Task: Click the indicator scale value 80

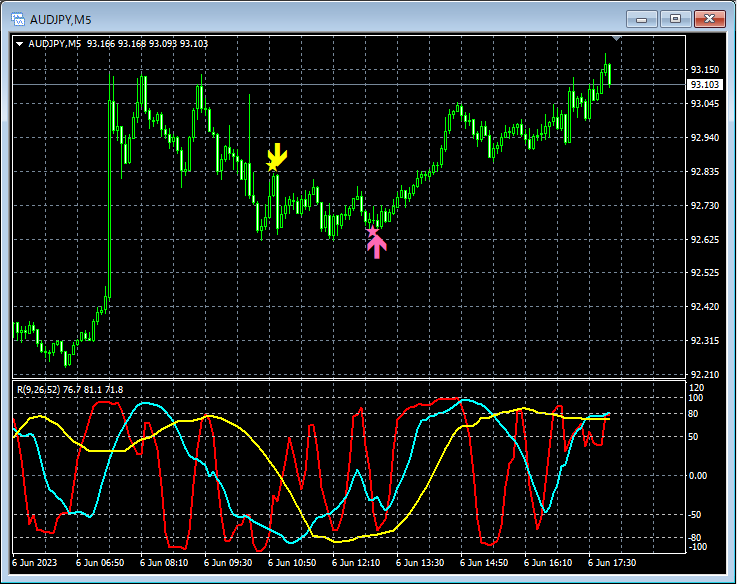Action: click(693, 414)
